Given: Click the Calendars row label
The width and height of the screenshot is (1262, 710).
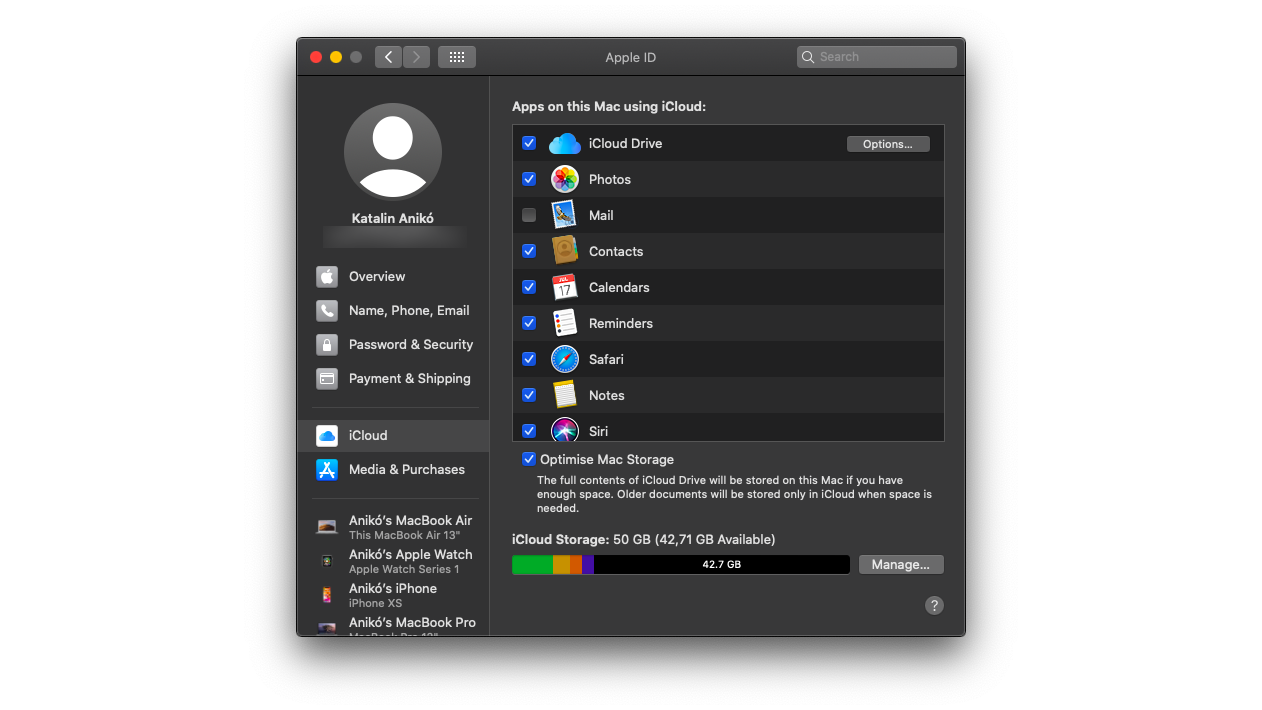Looking at the screenshot, I should coord(619,288).
